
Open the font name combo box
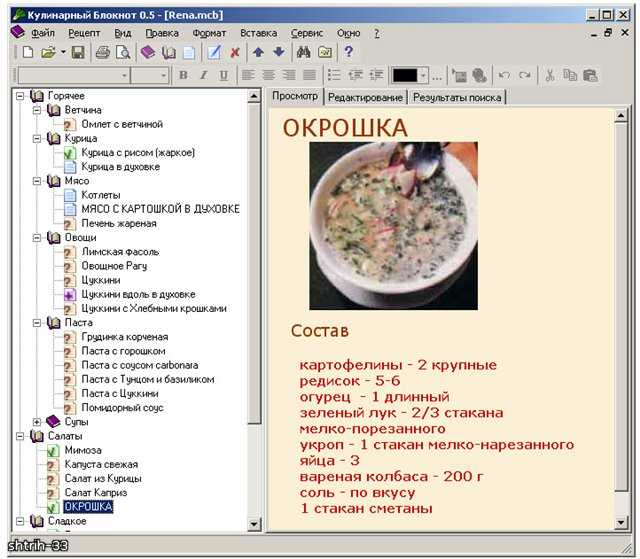(x=74, y=75)
